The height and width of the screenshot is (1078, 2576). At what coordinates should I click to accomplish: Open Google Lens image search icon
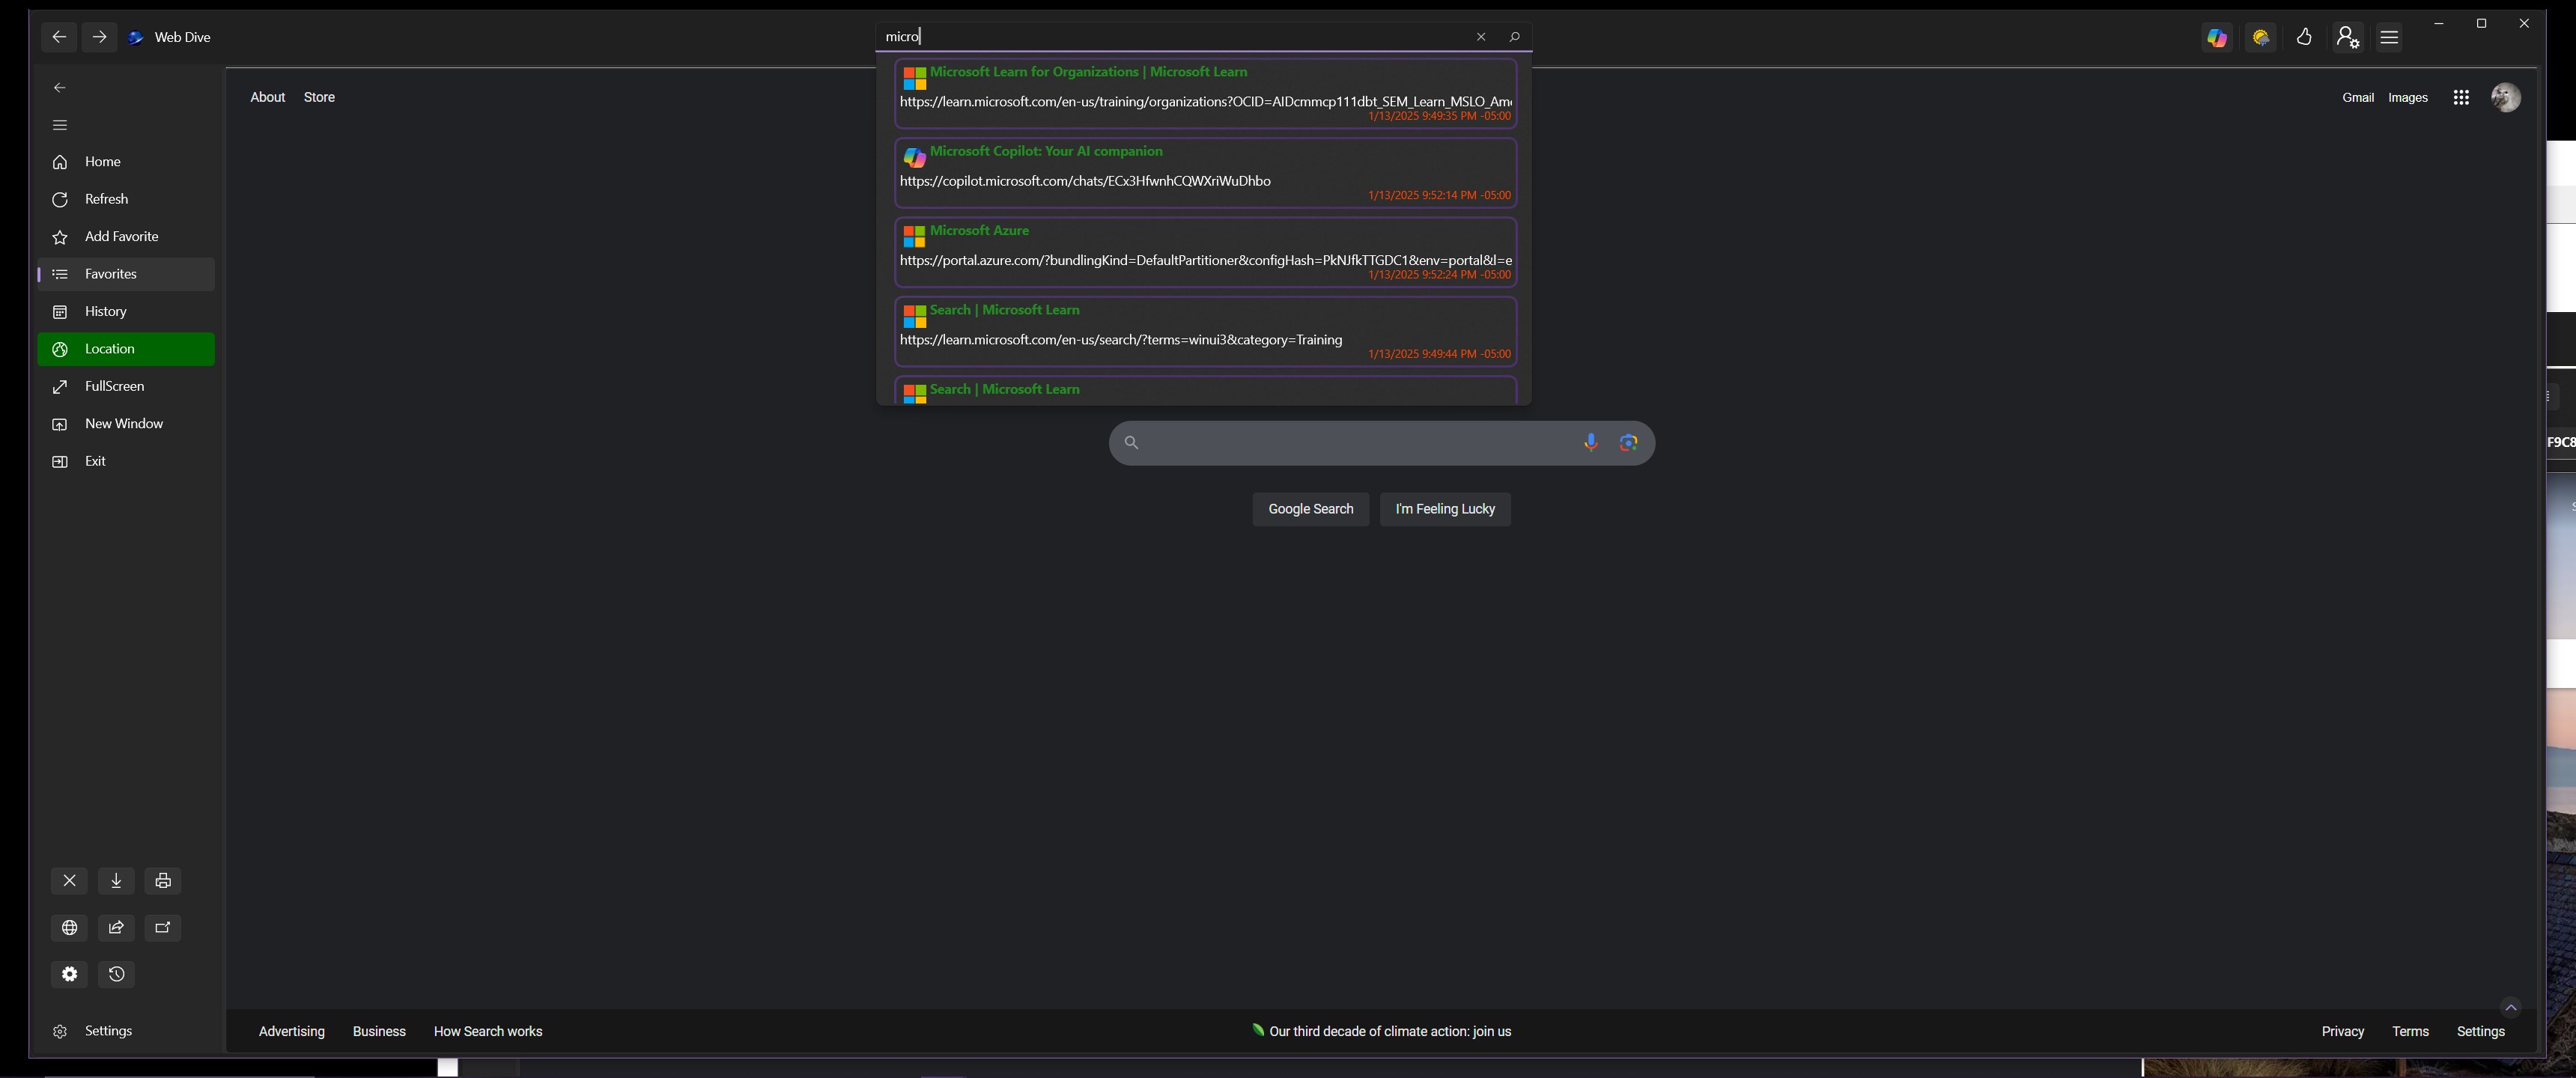[1628, 442]
